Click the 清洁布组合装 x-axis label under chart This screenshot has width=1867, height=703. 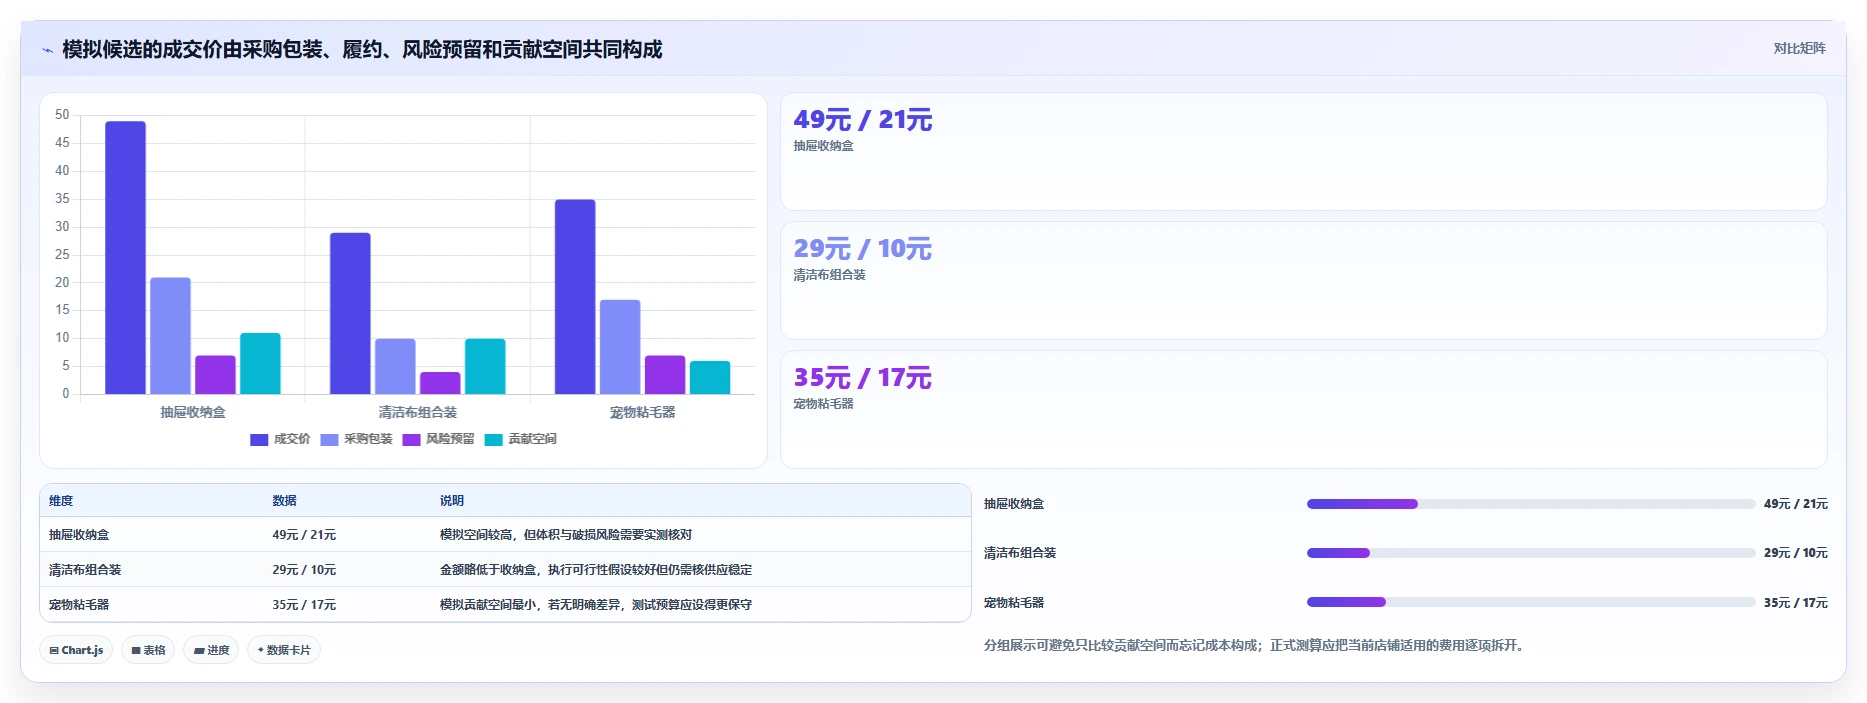(418, 412)
